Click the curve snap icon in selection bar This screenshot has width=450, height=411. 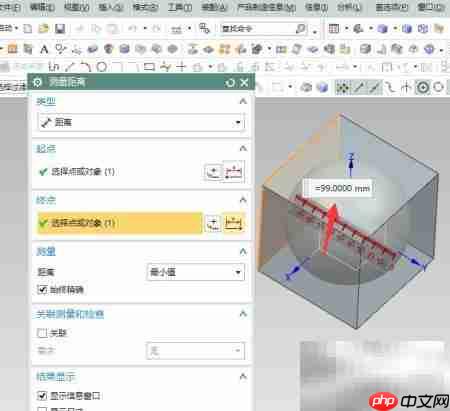click(x=390, y=87)
